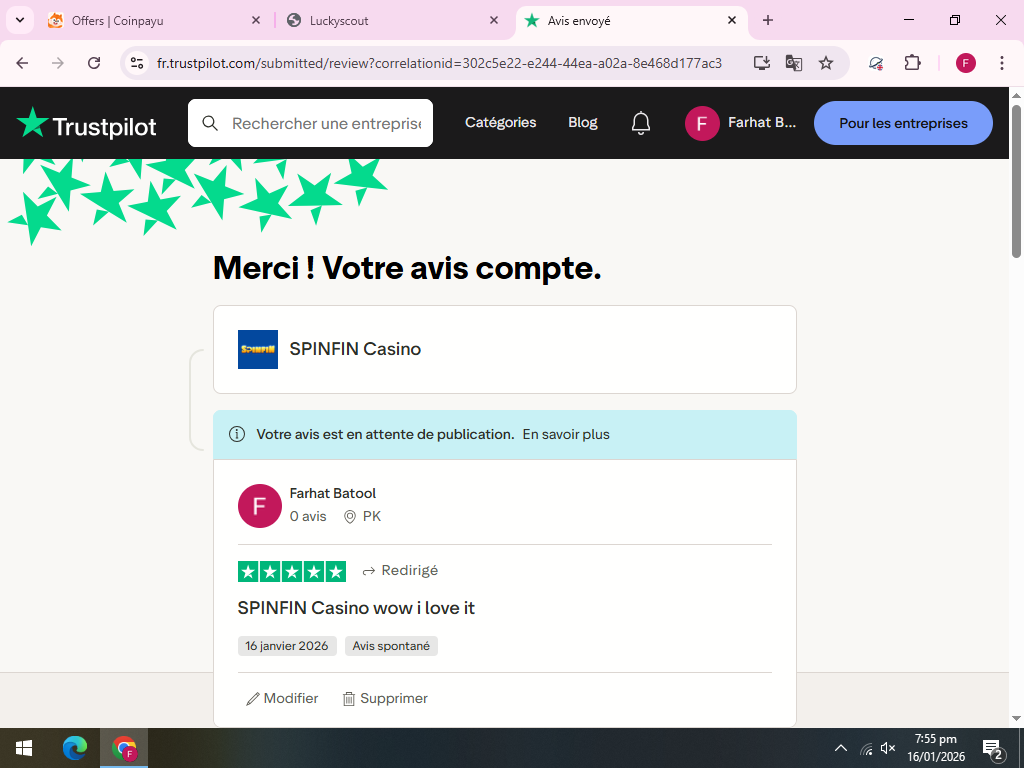Click the Supprimer trash icon

(x=349, y=699)
